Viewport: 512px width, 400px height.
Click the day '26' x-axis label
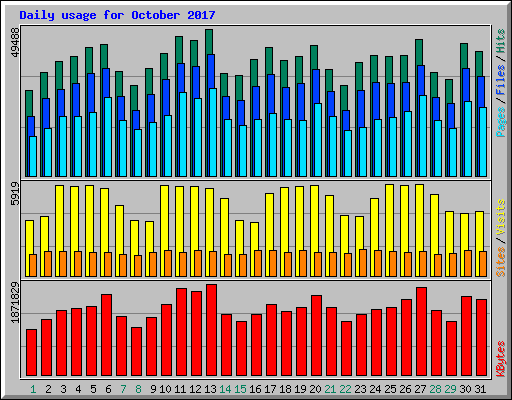pyautogui.click(x=405, y=389)
